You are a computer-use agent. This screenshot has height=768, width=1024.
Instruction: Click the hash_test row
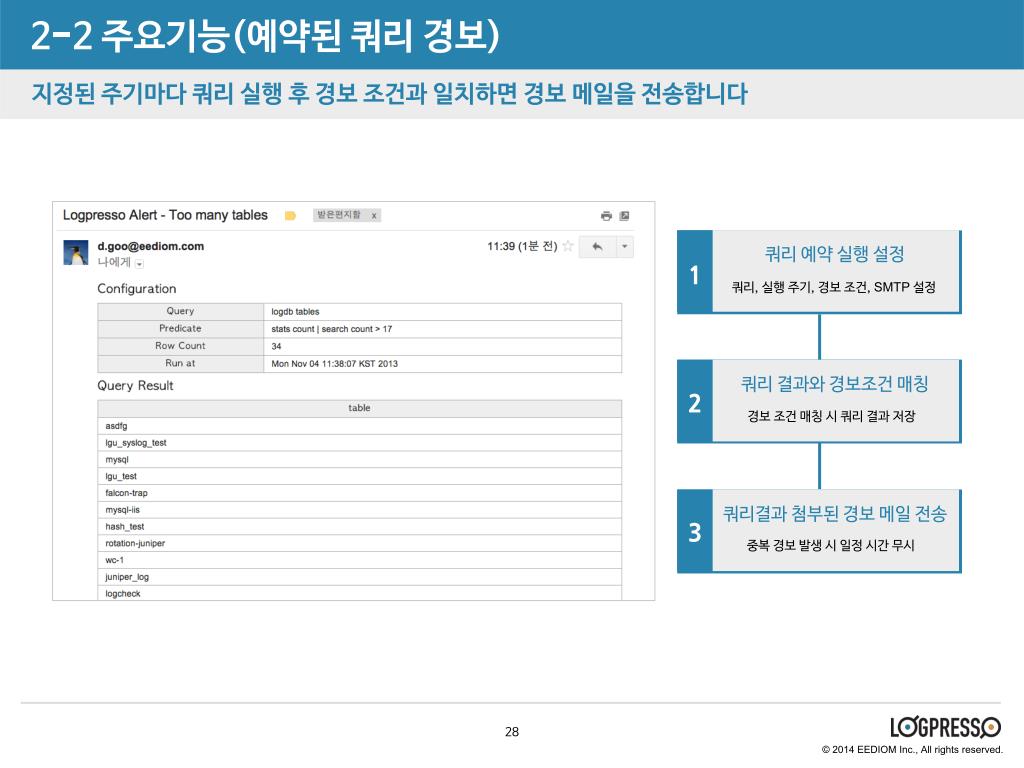point(359,526)
